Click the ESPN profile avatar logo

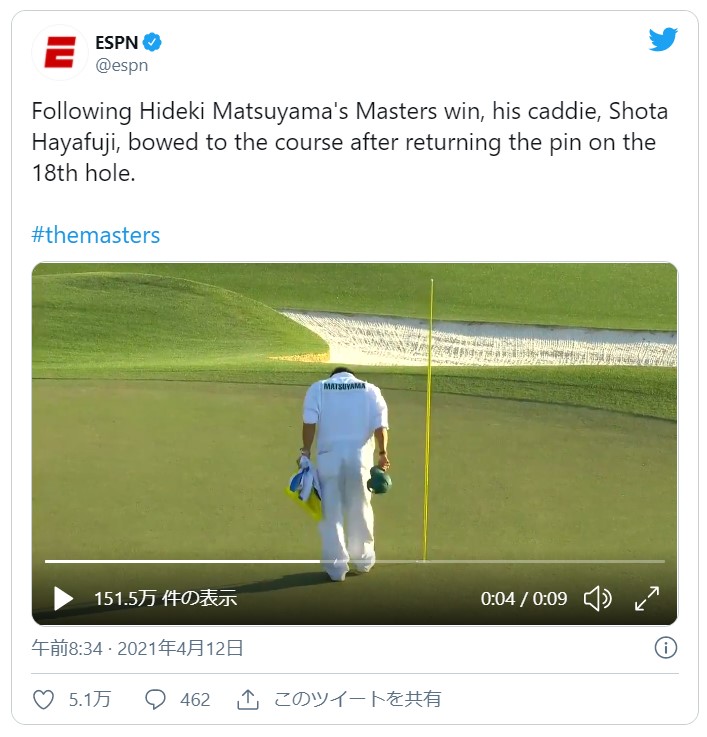[60, 52]
